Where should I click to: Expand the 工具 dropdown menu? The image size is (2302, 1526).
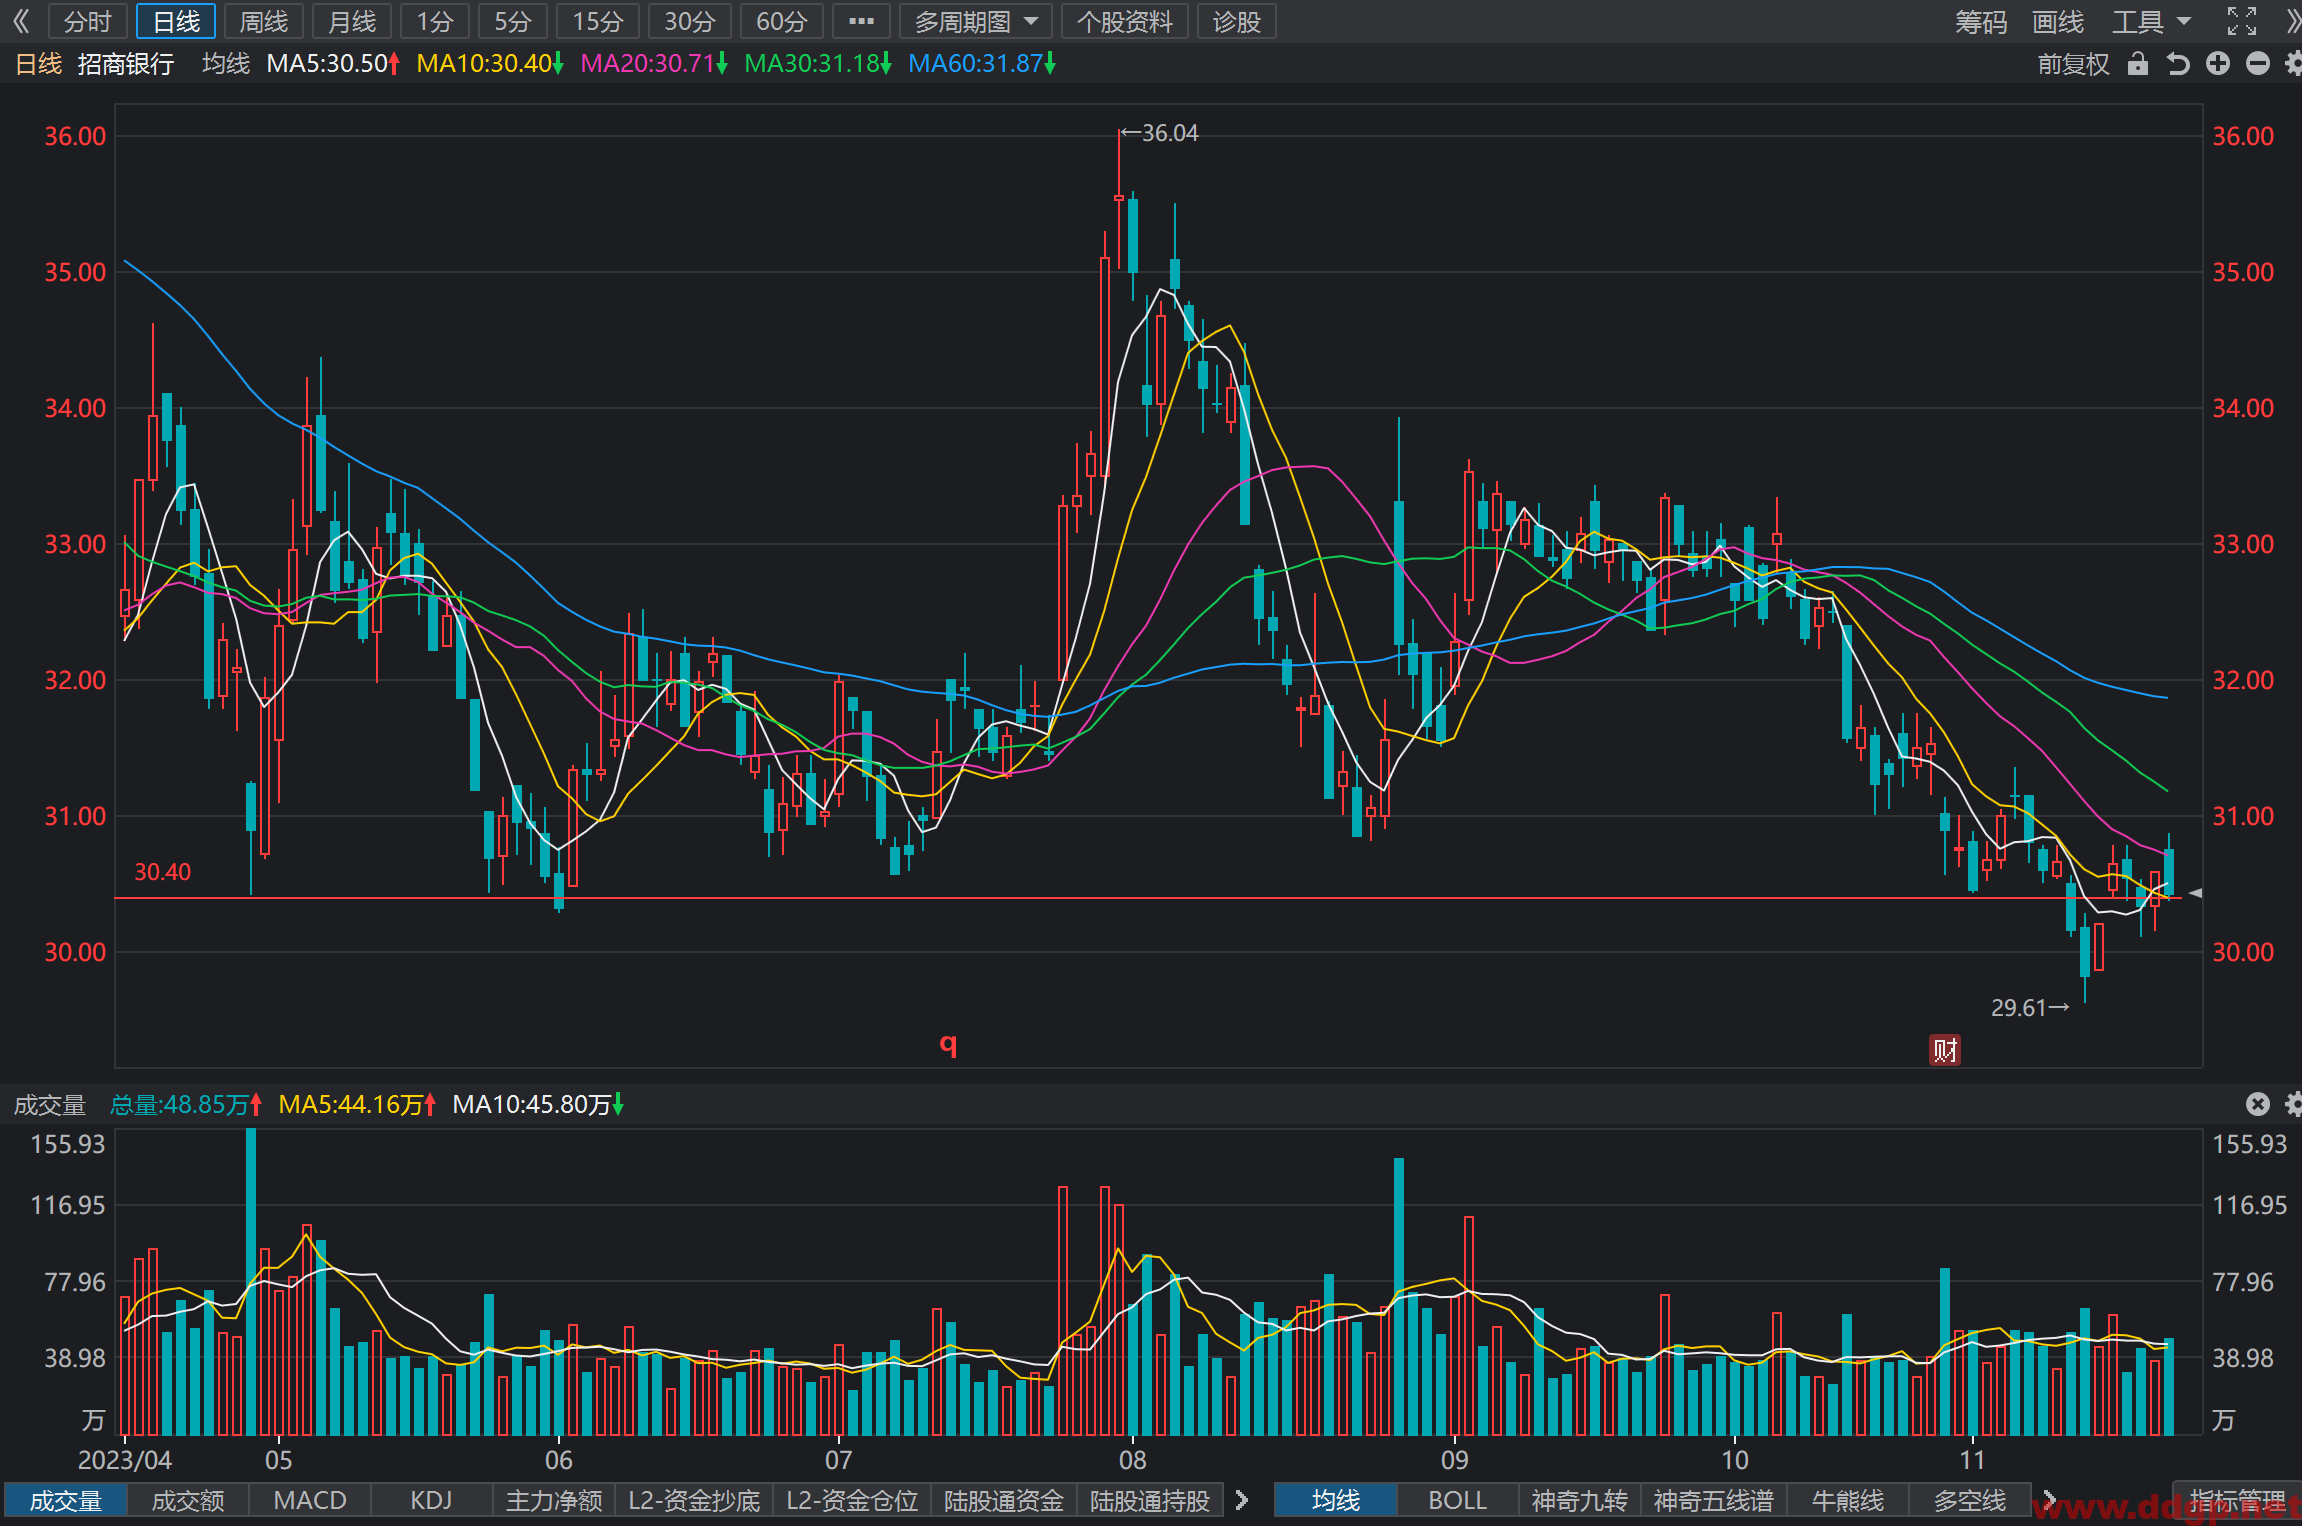tap(2151, 21)
